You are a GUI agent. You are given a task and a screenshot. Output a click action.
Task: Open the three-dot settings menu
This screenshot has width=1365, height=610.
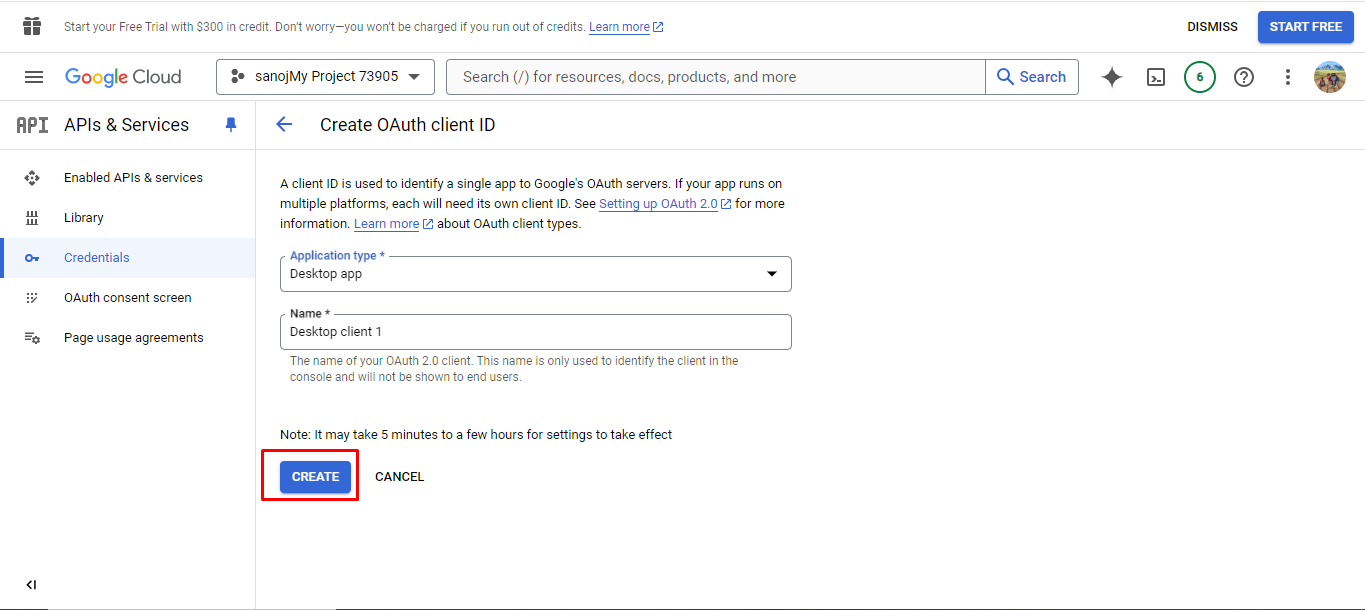click(x=1288, y=77)
